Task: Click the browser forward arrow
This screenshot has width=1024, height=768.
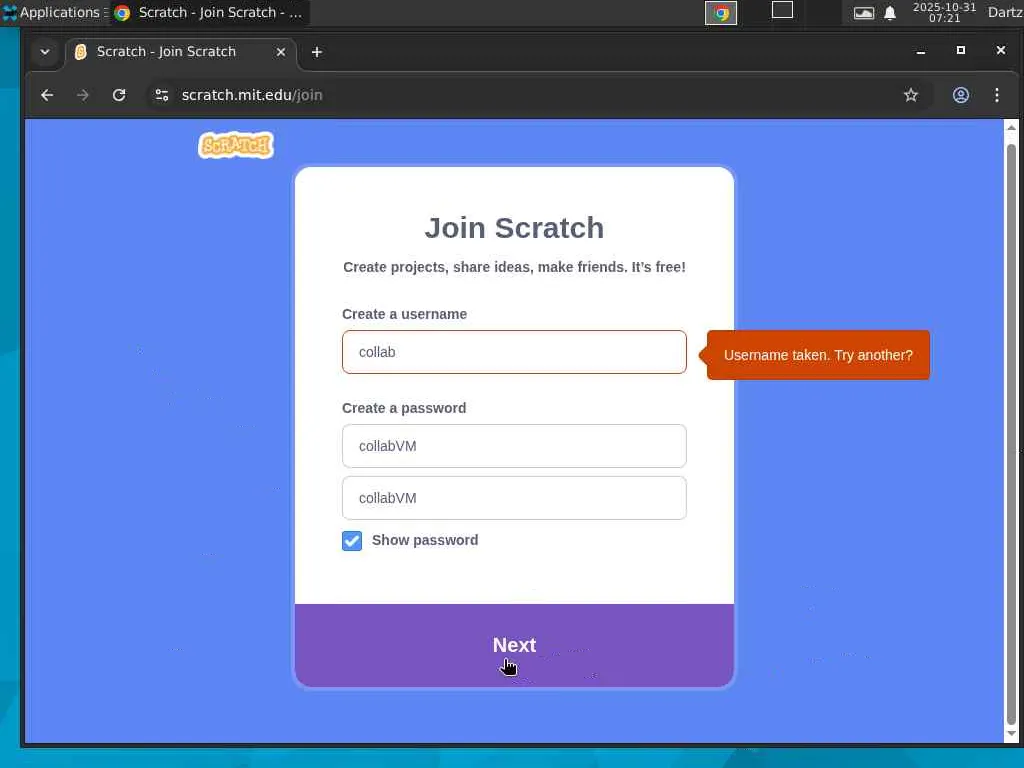Action: [x=83, y=95]
